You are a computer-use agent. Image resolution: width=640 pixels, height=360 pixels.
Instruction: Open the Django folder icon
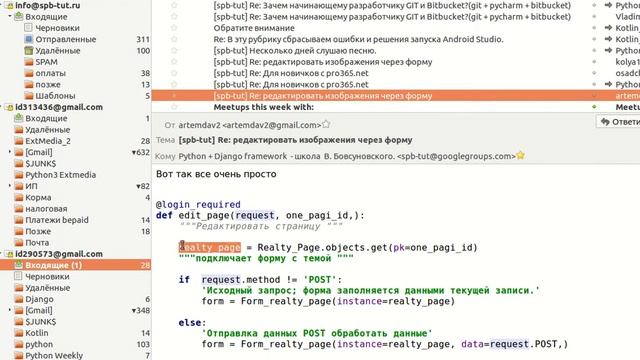(x=18, y=299)
